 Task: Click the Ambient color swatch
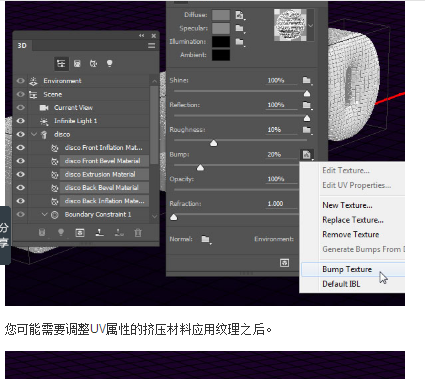coord(221,55)
